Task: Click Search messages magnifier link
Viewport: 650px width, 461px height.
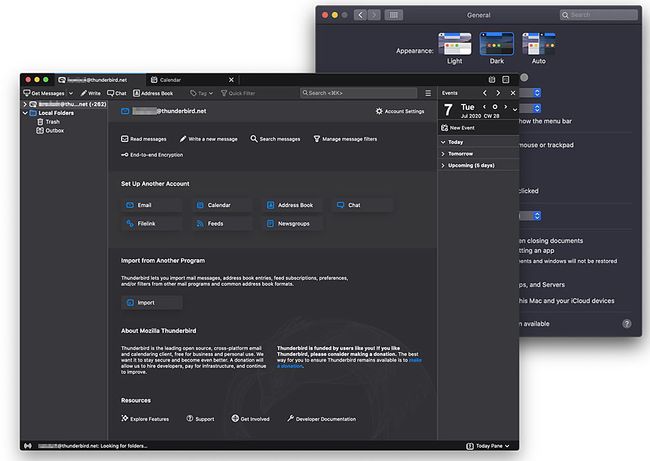Action: click(x=275, y=139)
